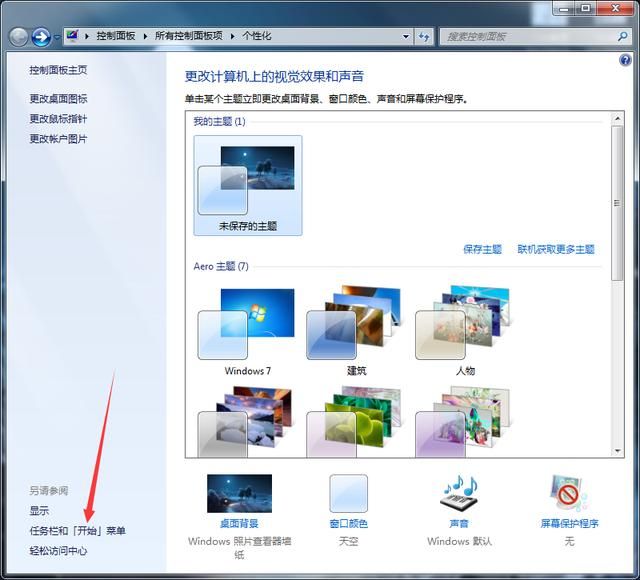Apply the Windows 7 Aero theme
This screenshot has width=640, height=580.
247,331
